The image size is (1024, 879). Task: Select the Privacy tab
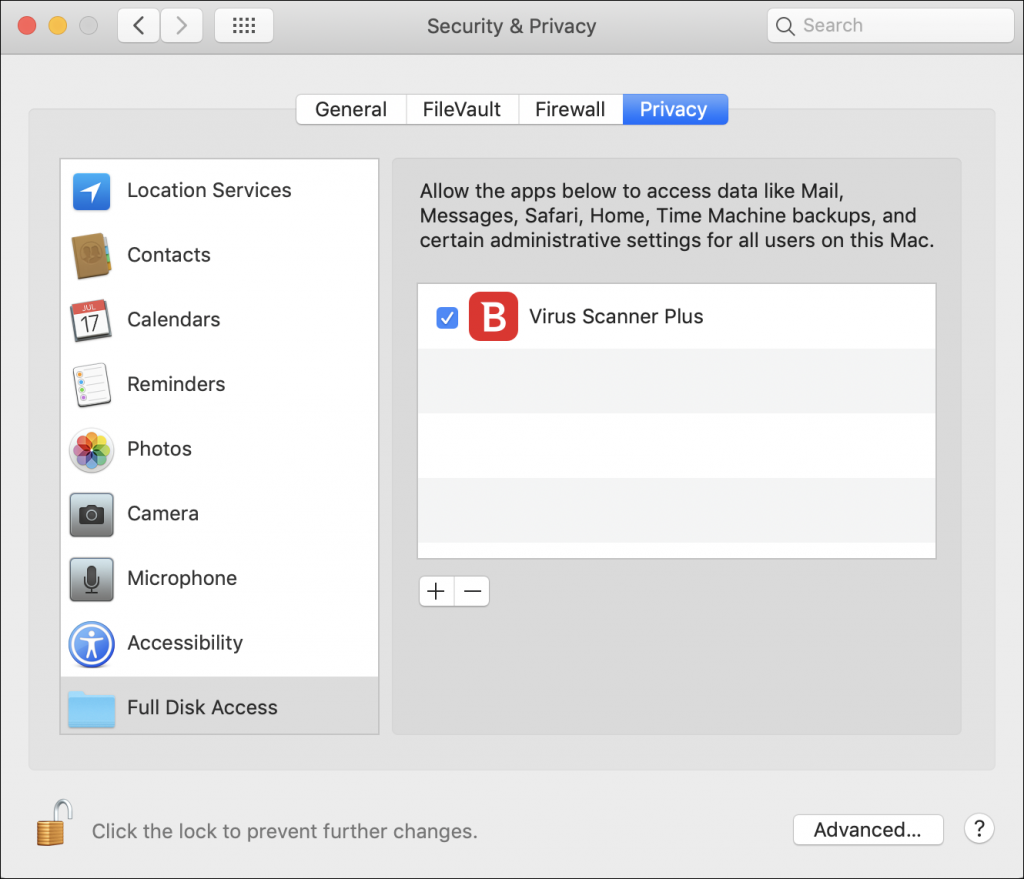[675, 109]
